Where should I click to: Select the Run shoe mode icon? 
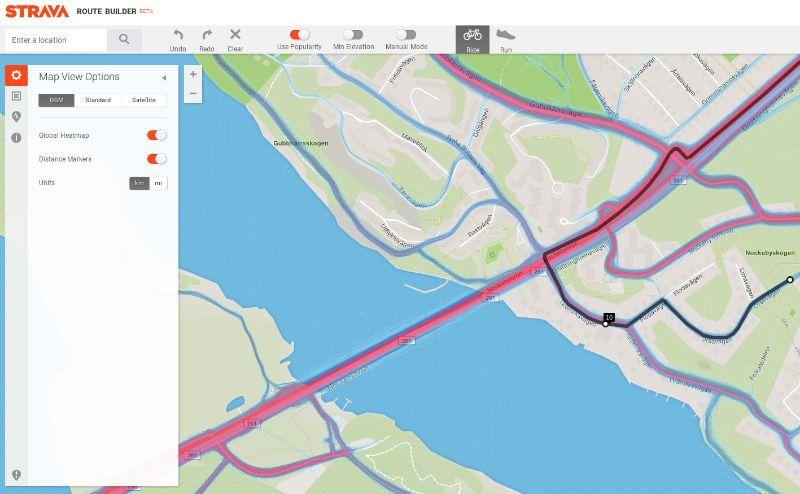[506, 35]
